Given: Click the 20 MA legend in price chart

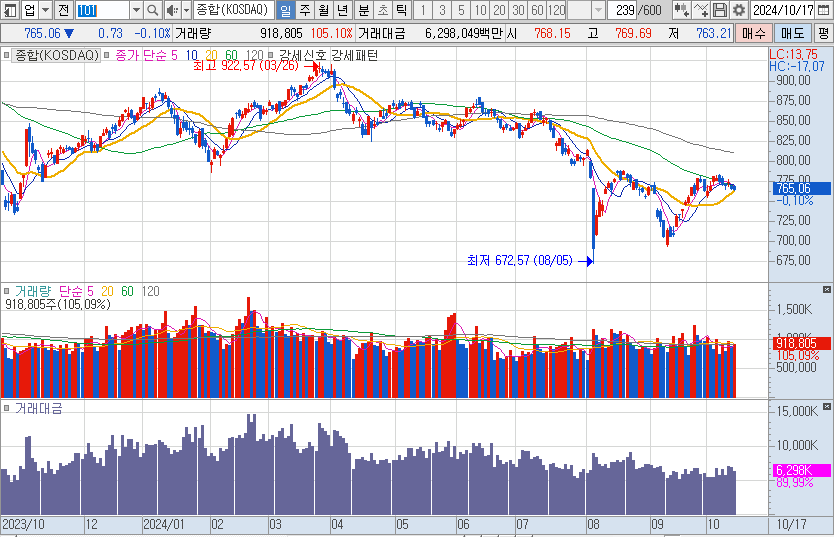Looking at the screenshot, I should pyautogui.click(x=211, y=55).
